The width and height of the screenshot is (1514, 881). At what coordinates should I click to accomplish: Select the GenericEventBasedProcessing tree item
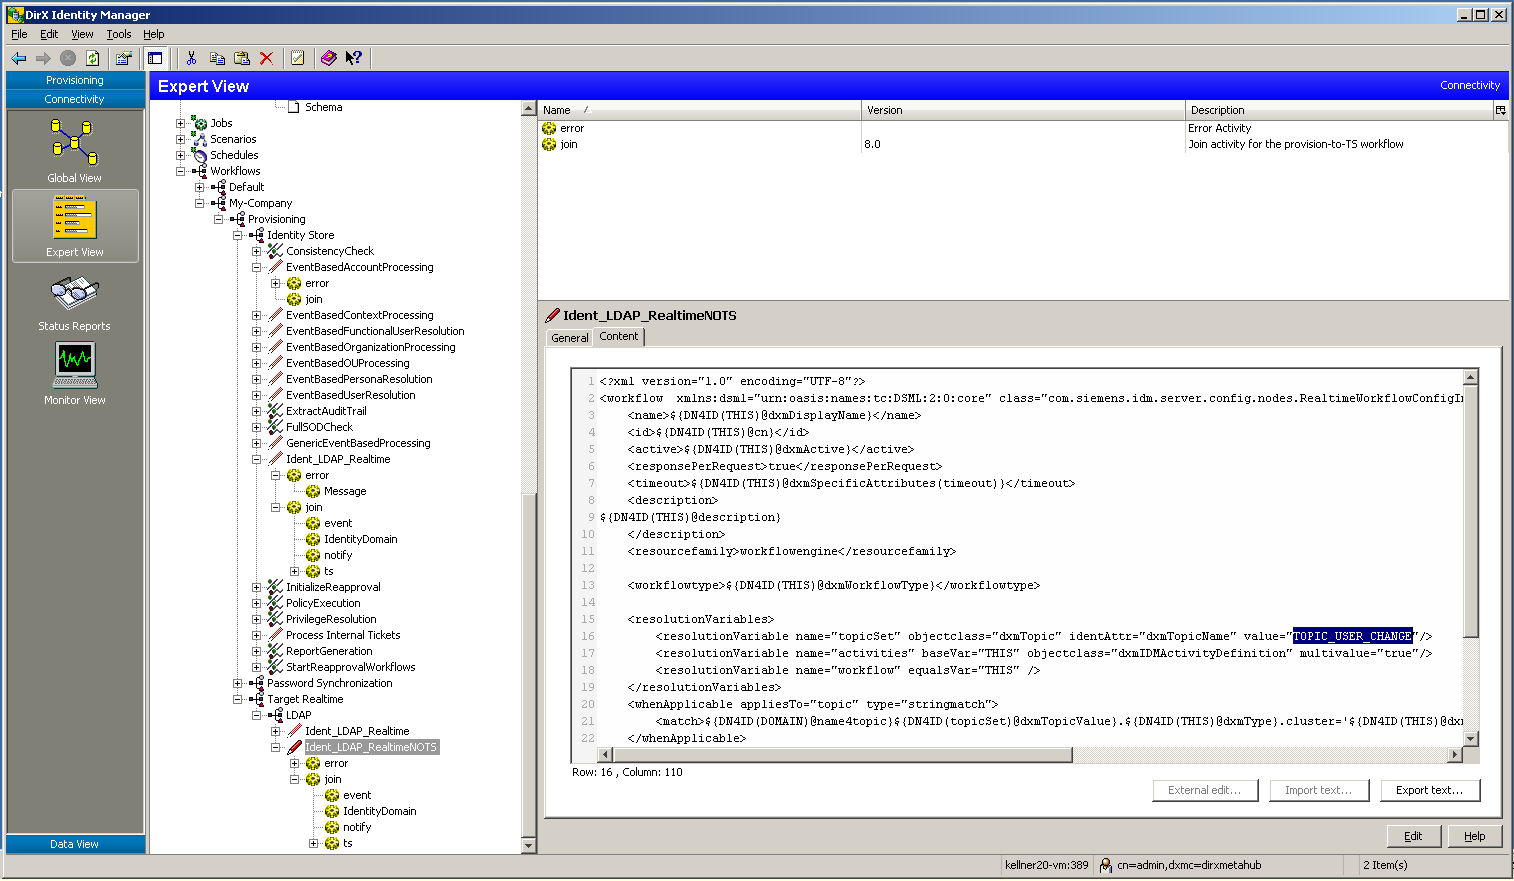[358, 443]
